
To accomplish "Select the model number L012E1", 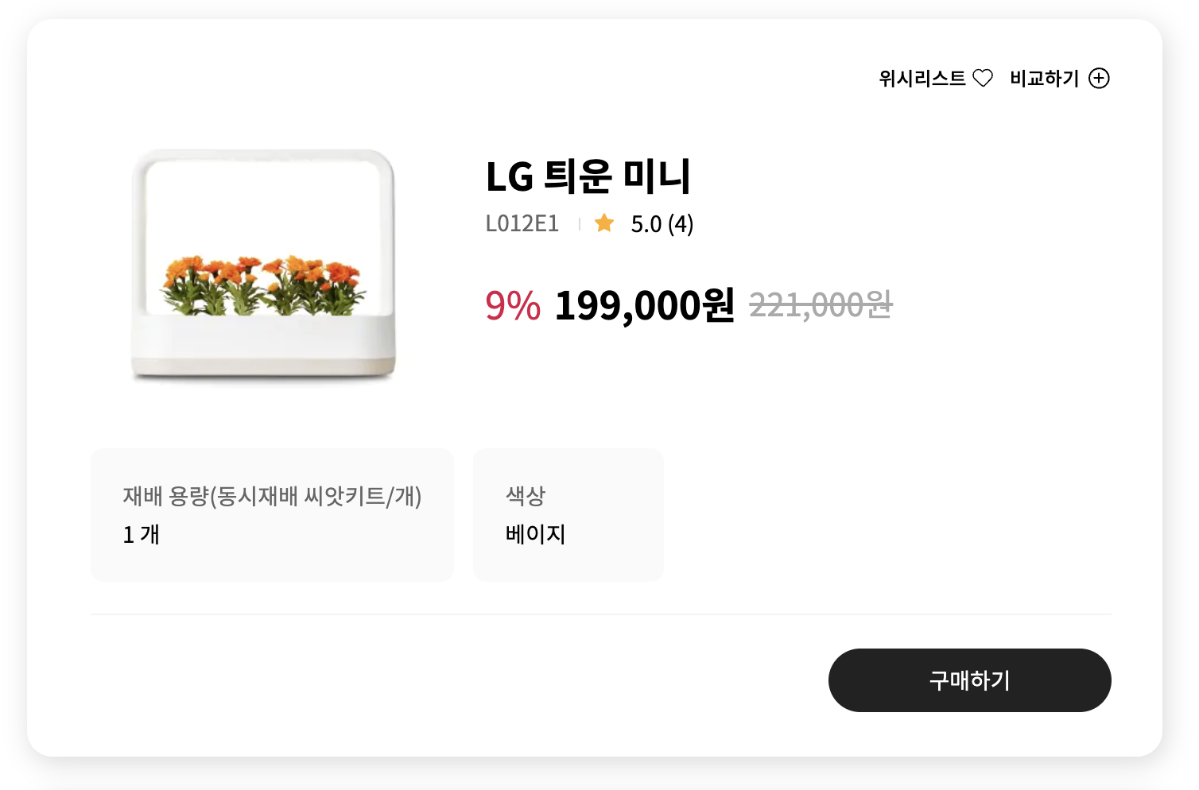I will [522, 223].
